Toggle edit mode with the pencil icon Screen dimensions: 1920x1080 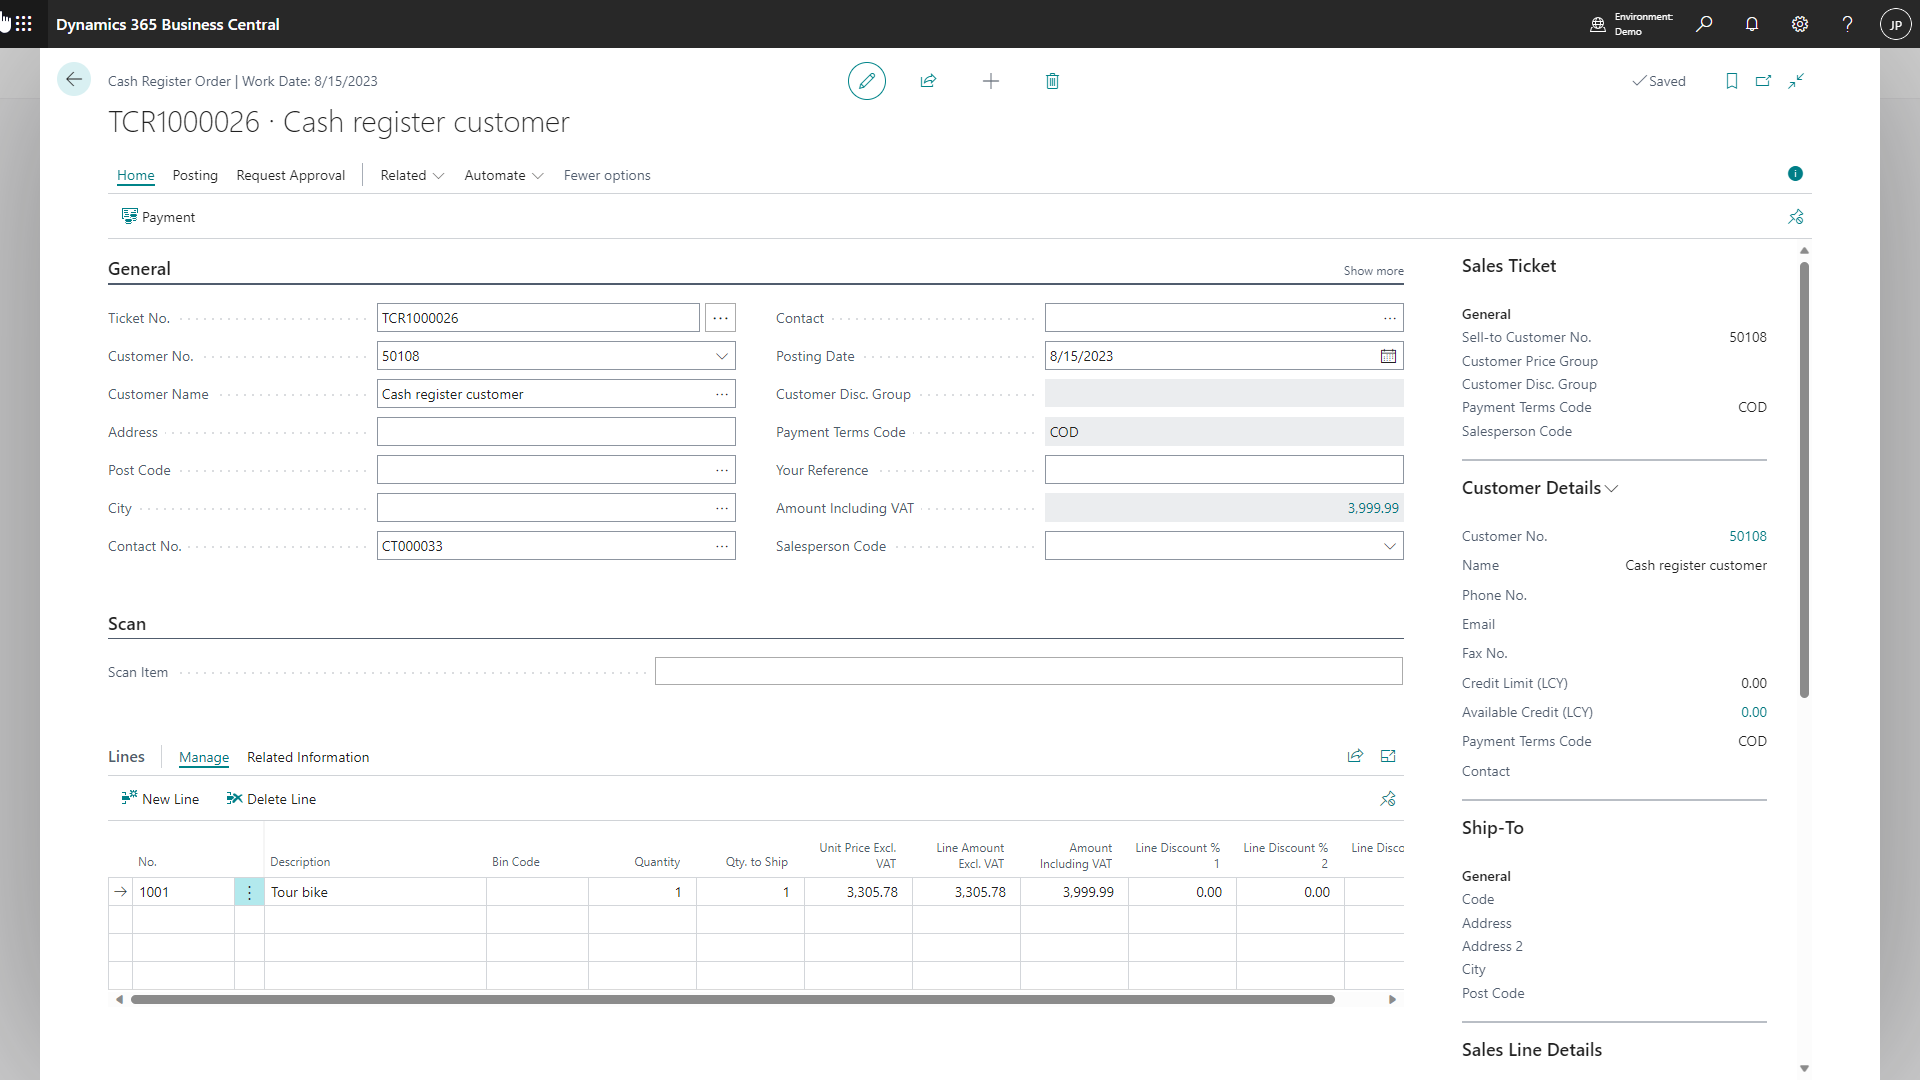coord(867,81)
